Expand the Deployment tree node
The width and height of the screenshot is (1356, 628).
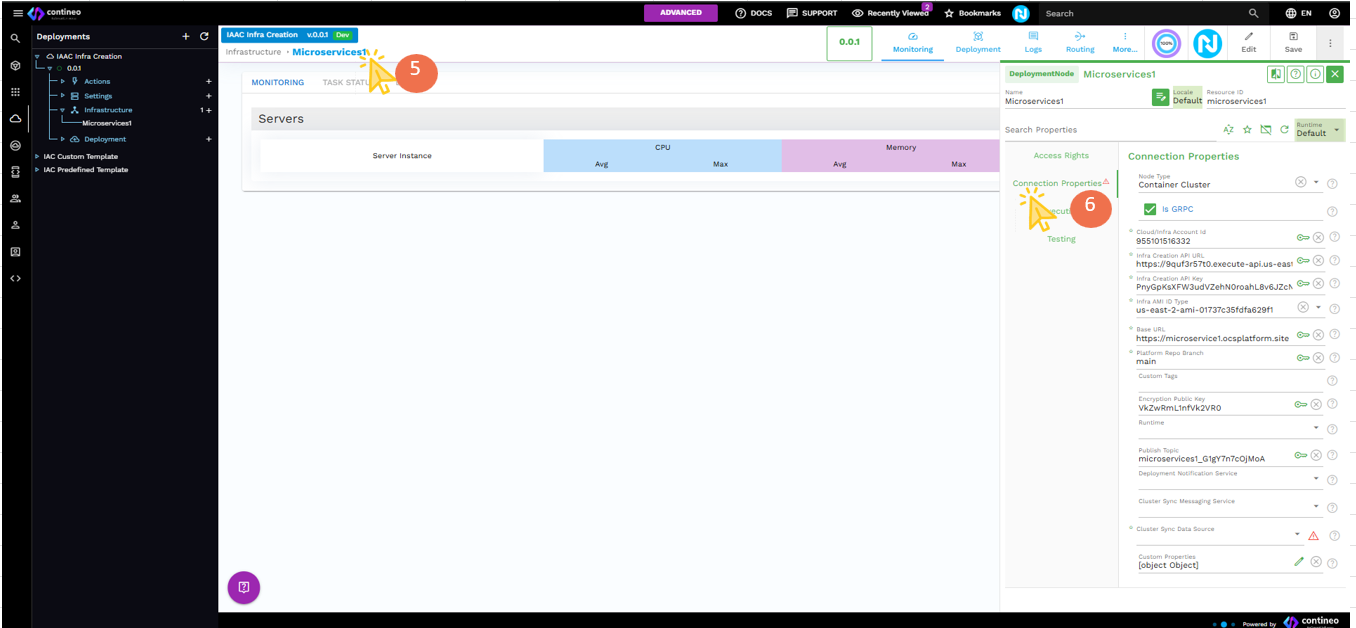(63, 139)
